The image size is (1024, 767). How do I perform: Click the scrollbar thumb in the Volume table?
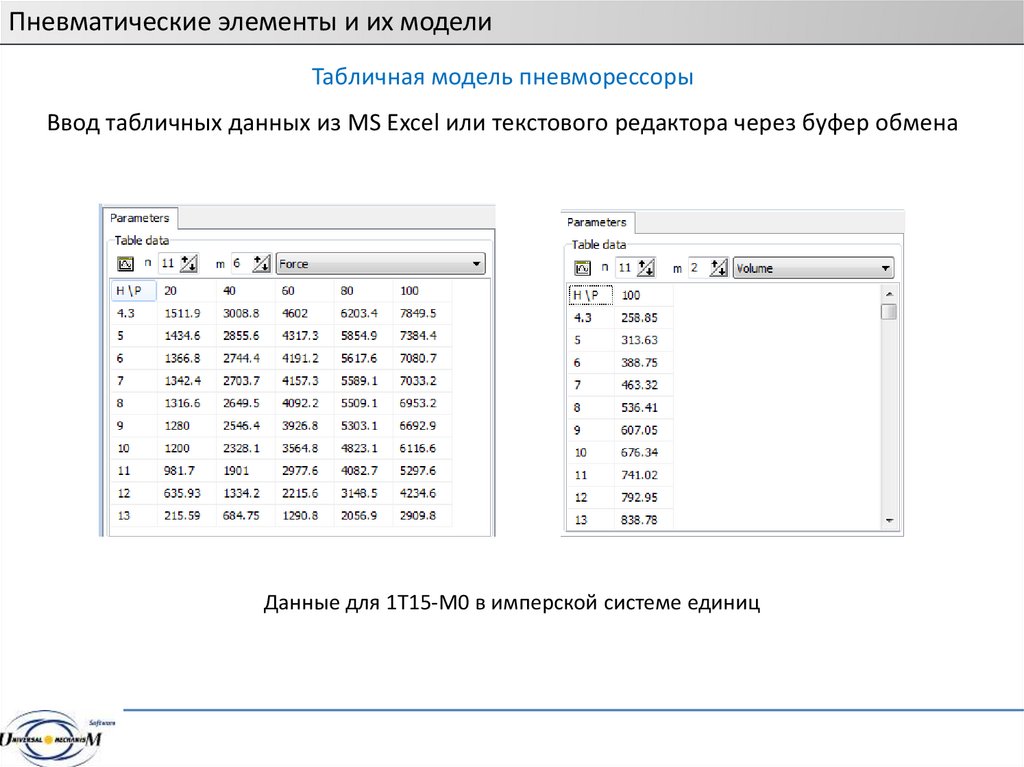click(x=888, y=311)
